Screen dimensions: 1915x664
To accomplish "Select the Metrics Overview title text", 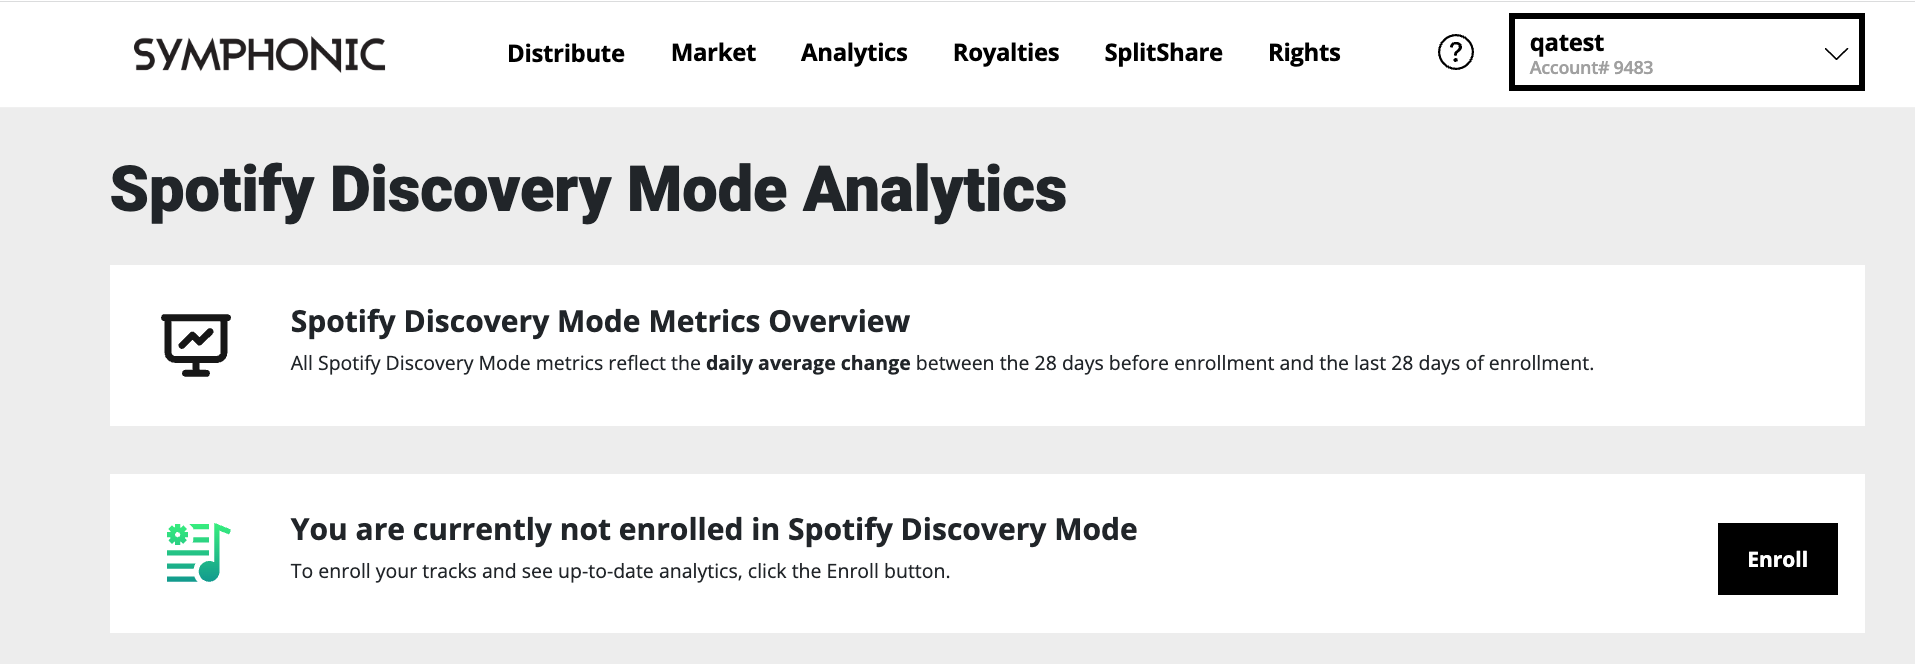I will tap(600, 321).
